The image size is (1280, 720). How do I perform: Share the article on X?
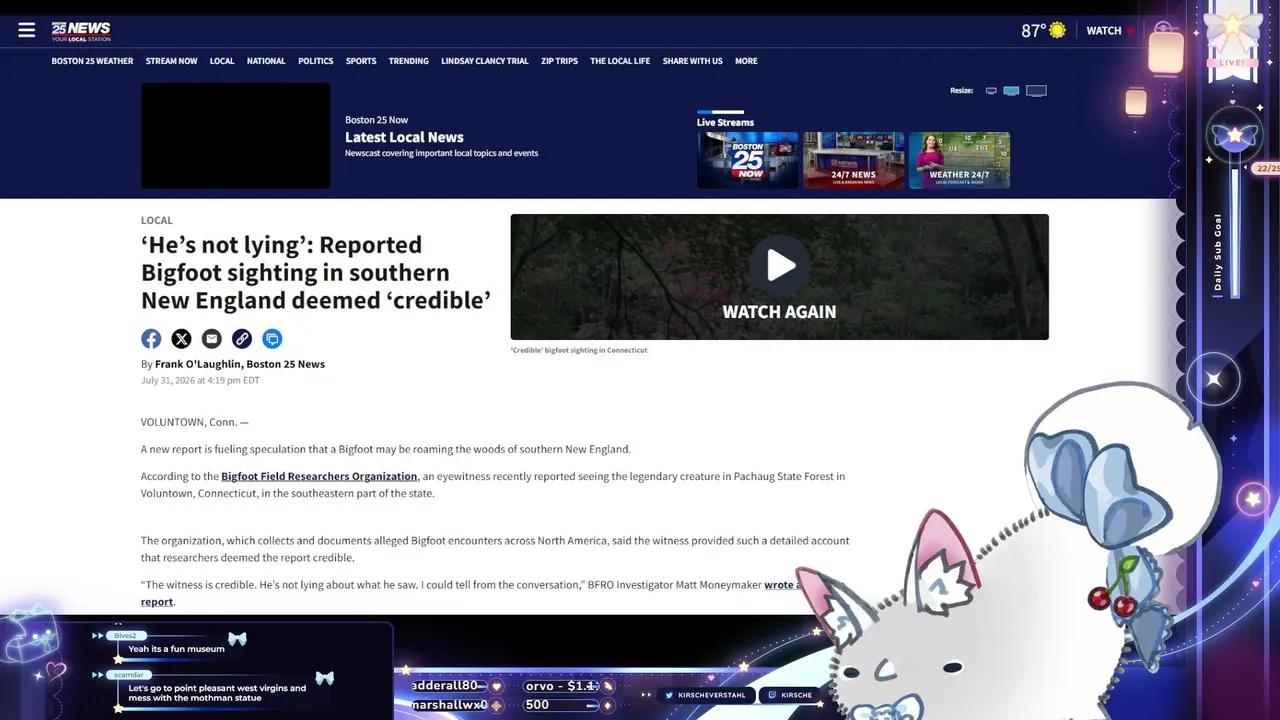click(x=181, y=339)
